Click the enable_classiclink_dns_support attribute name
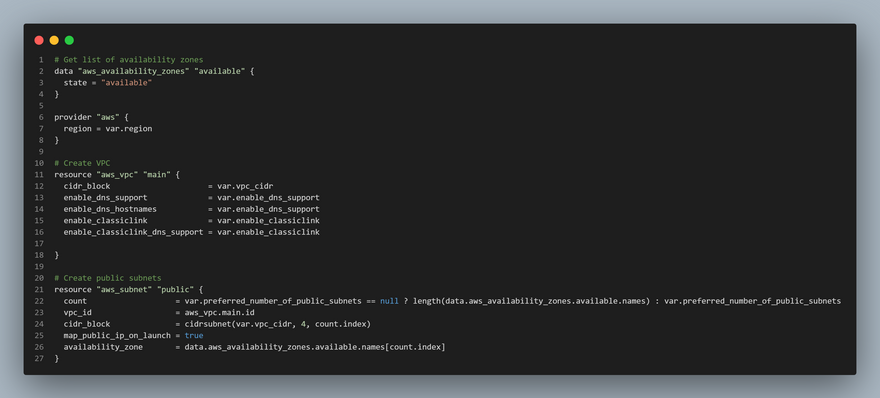Screen dimensions: 880x398 point(134,232)
